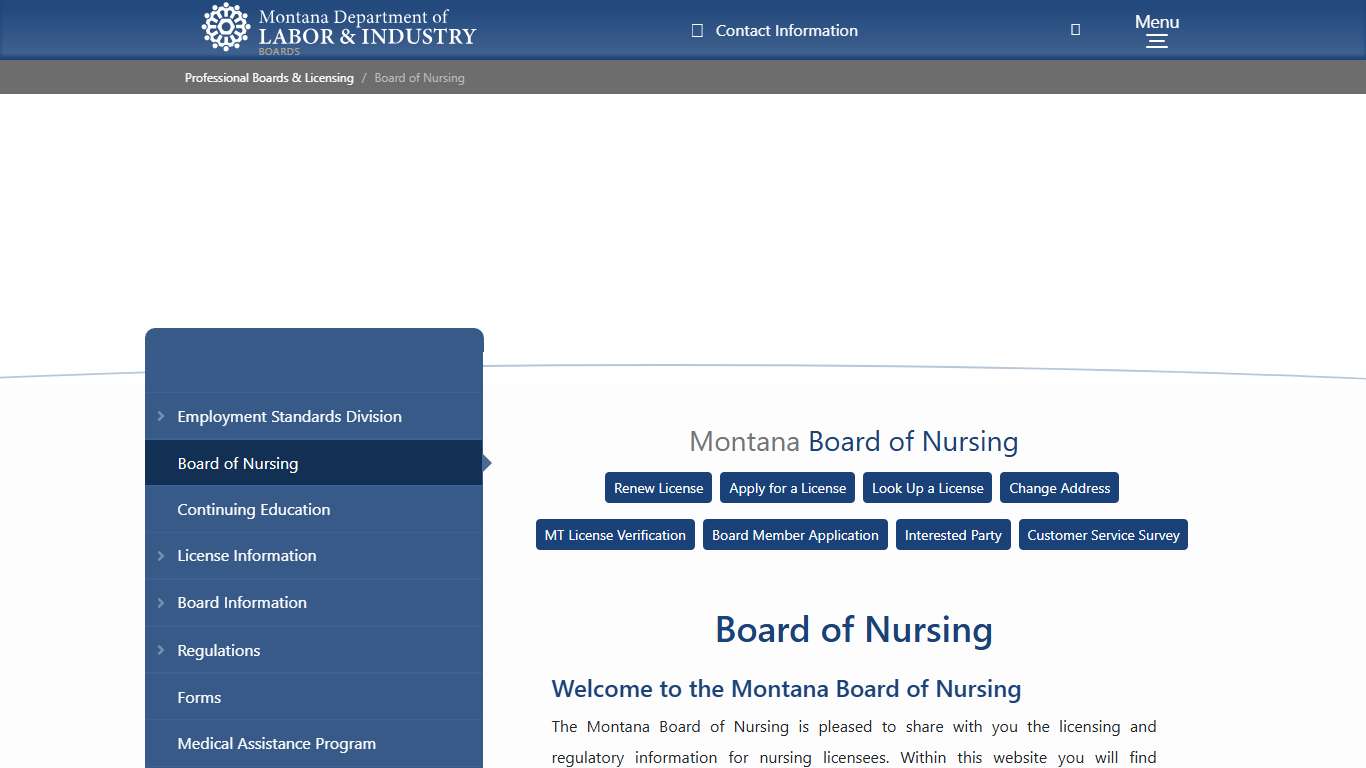This screenshot has width=1366, height=768.
Task: Start the Customer Service Survey
Action: tap(1103, 534)
